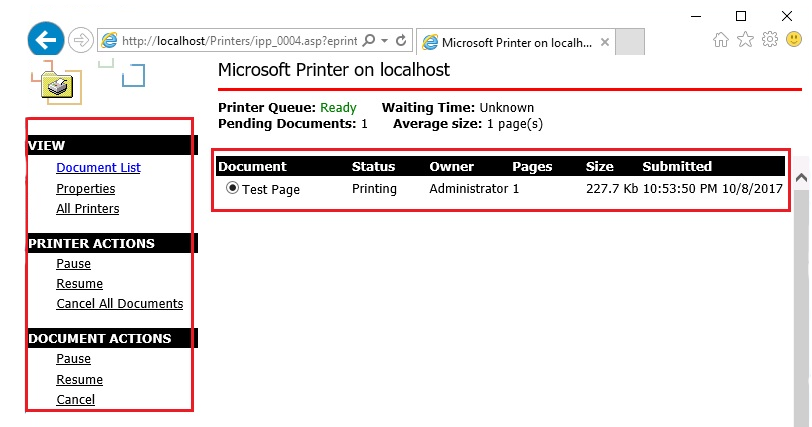Viewport: 812px width, 427px height.
Task: Click Resume under Document Actions
Action: pyautogui.click(x=79, y=380)
